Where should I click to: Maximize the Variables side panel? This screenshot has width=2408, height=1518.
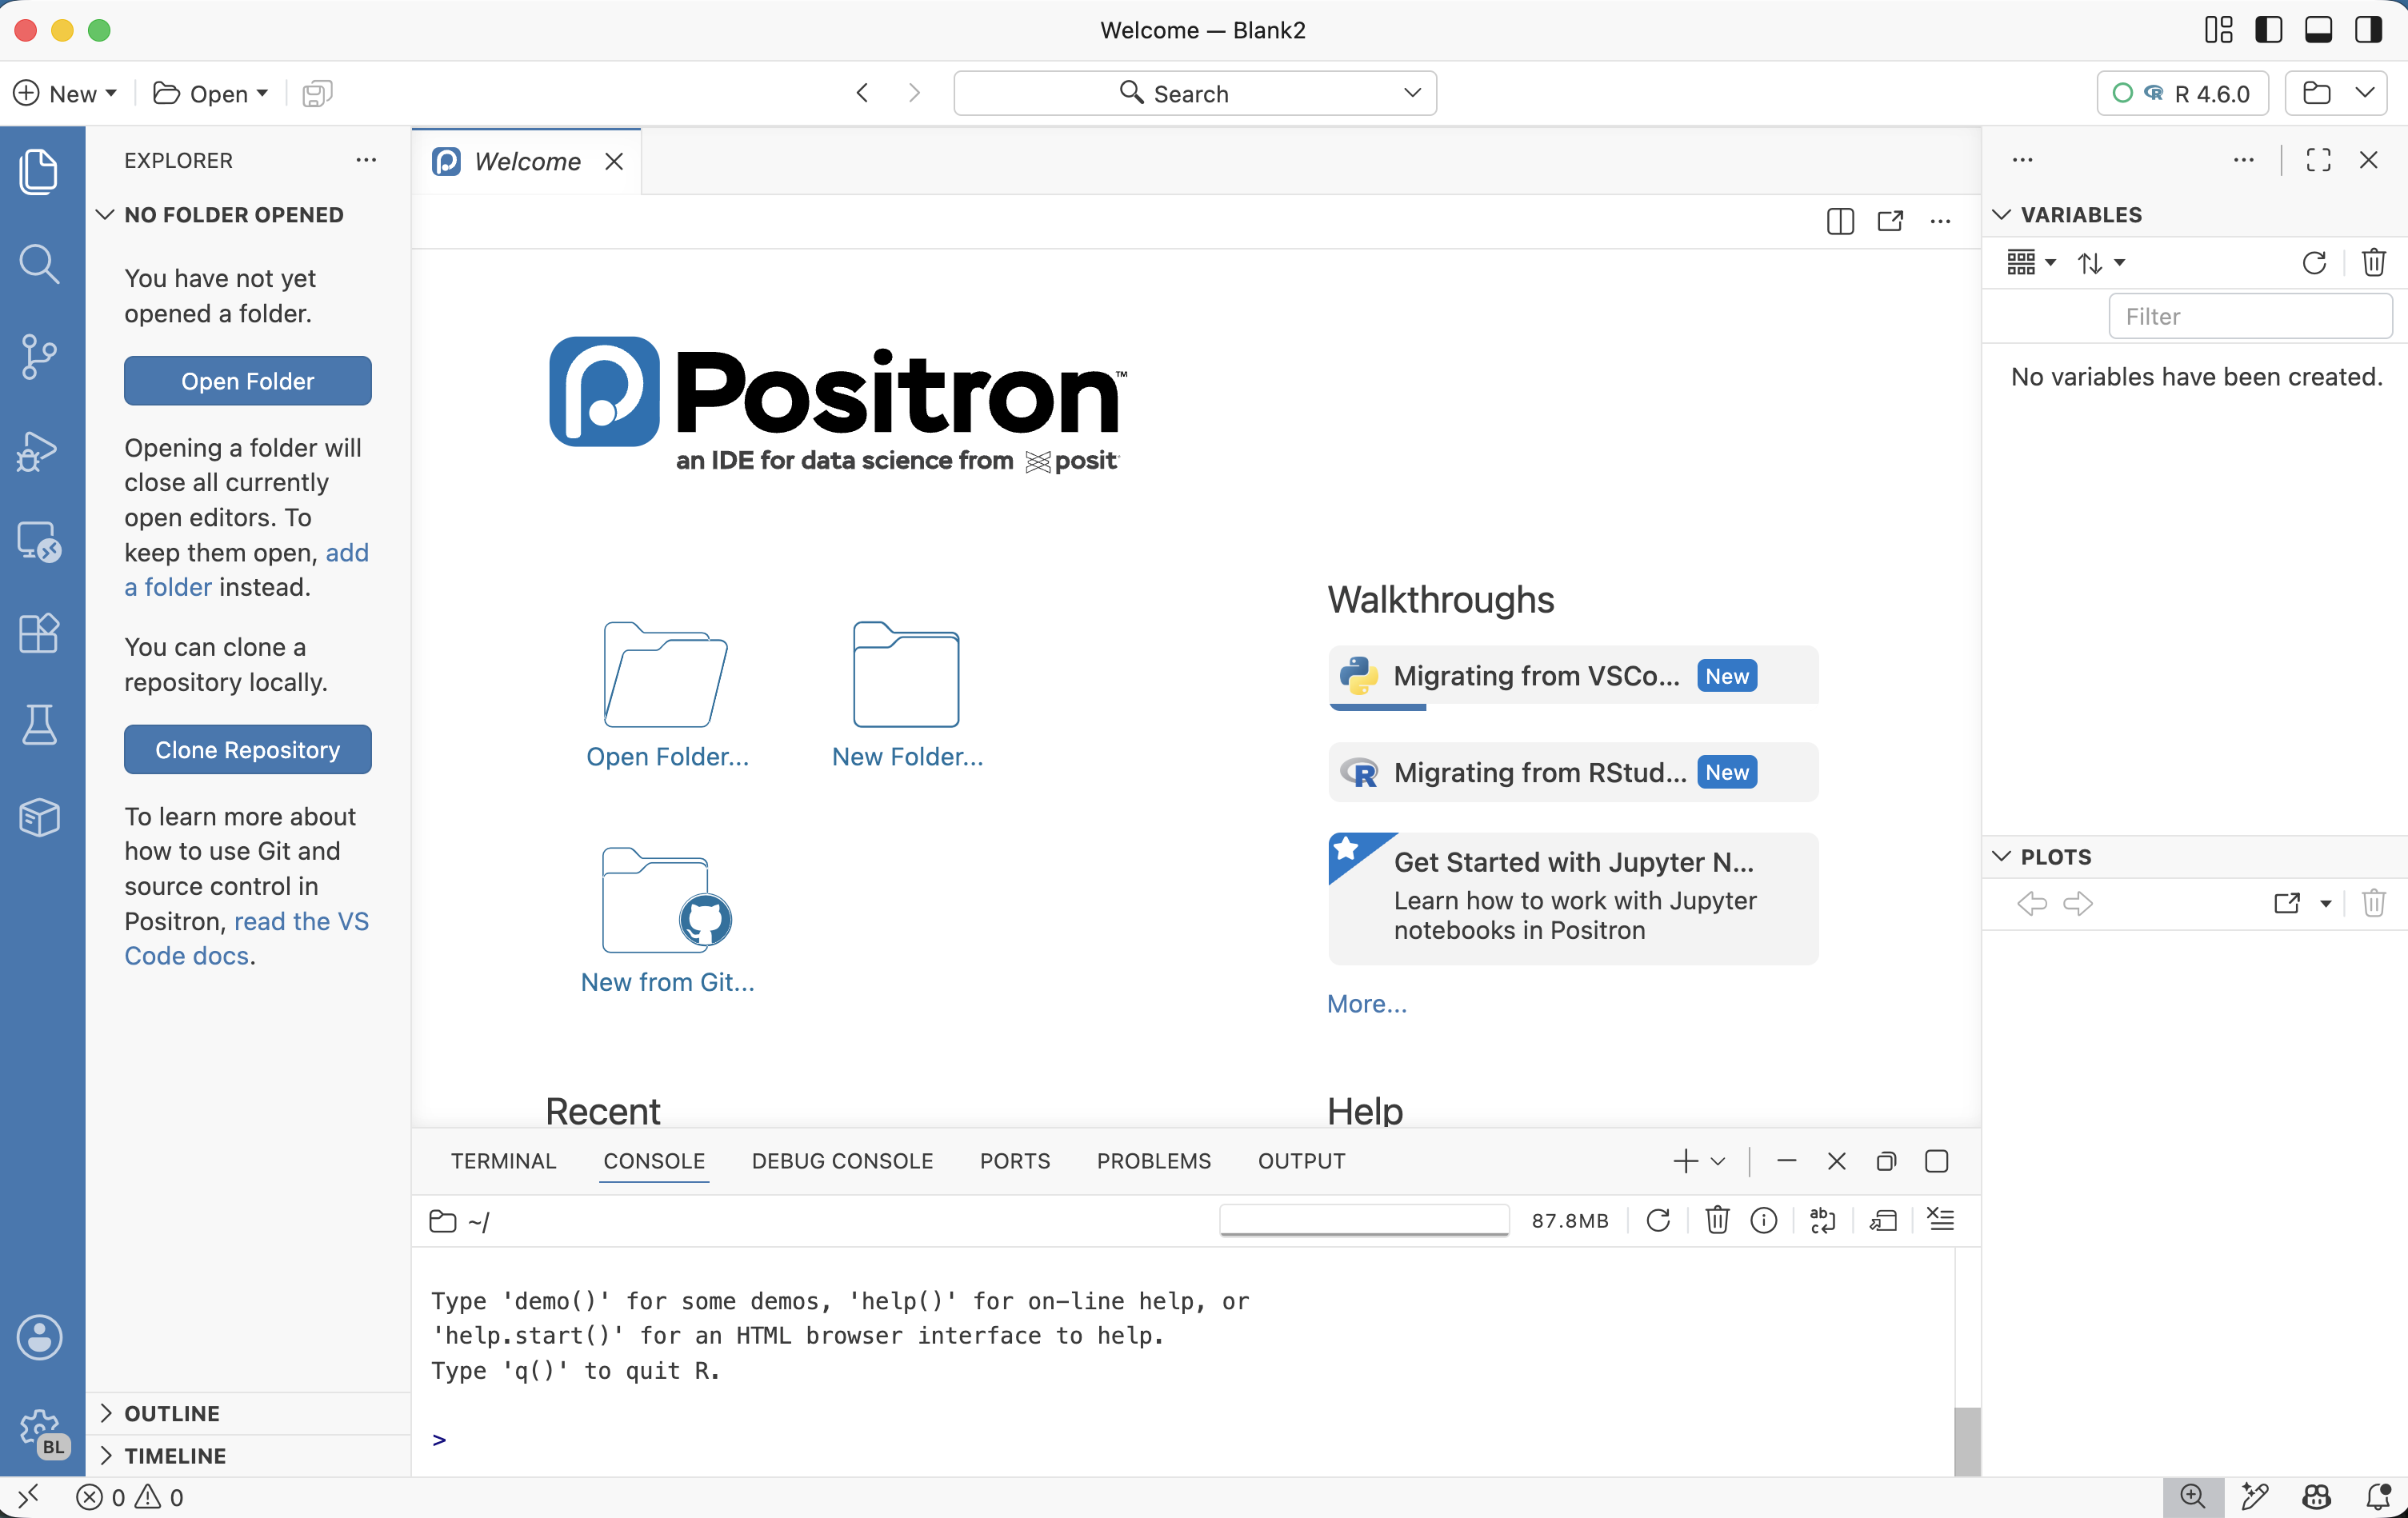point(2318,160)
